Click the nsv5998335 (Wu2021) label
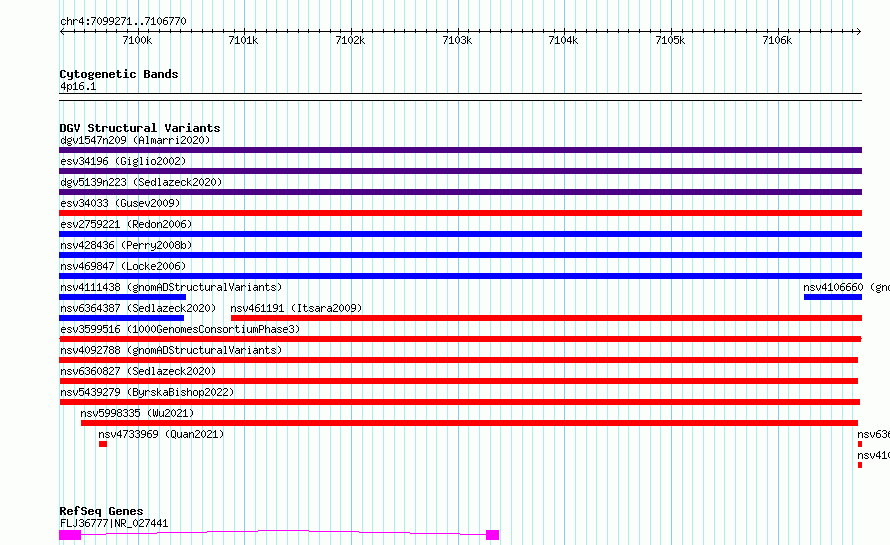890x545 pixels. pos(137,413)
